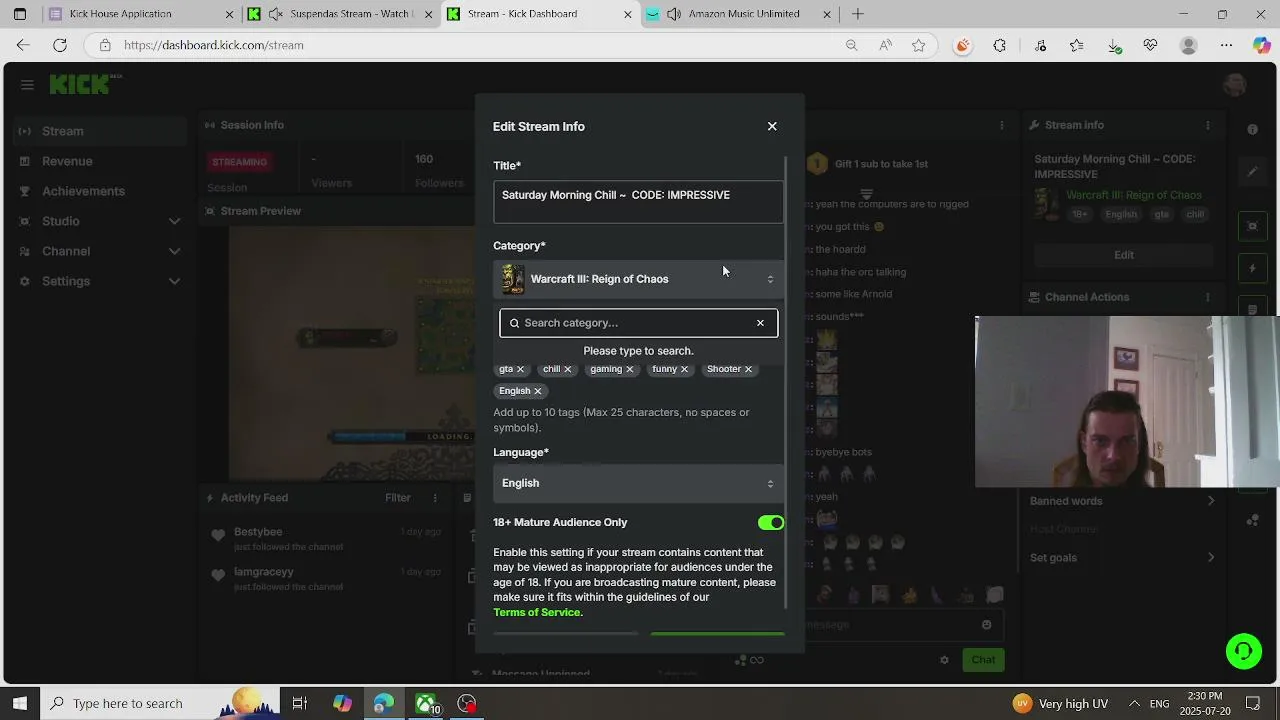Screen dimensions: 1280x720
Task: Open the Terms of Service link
Action: [537, 612]
